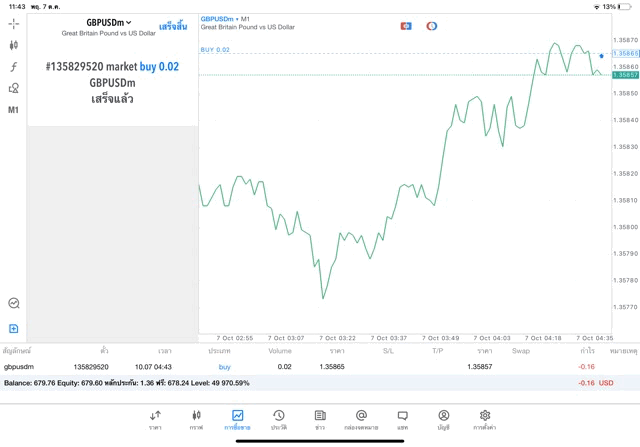Image resolution: width=640 pixels, height=447 pixels.
Task: Open the กราฟ chart tab
Action: click(x=196, y=420)
